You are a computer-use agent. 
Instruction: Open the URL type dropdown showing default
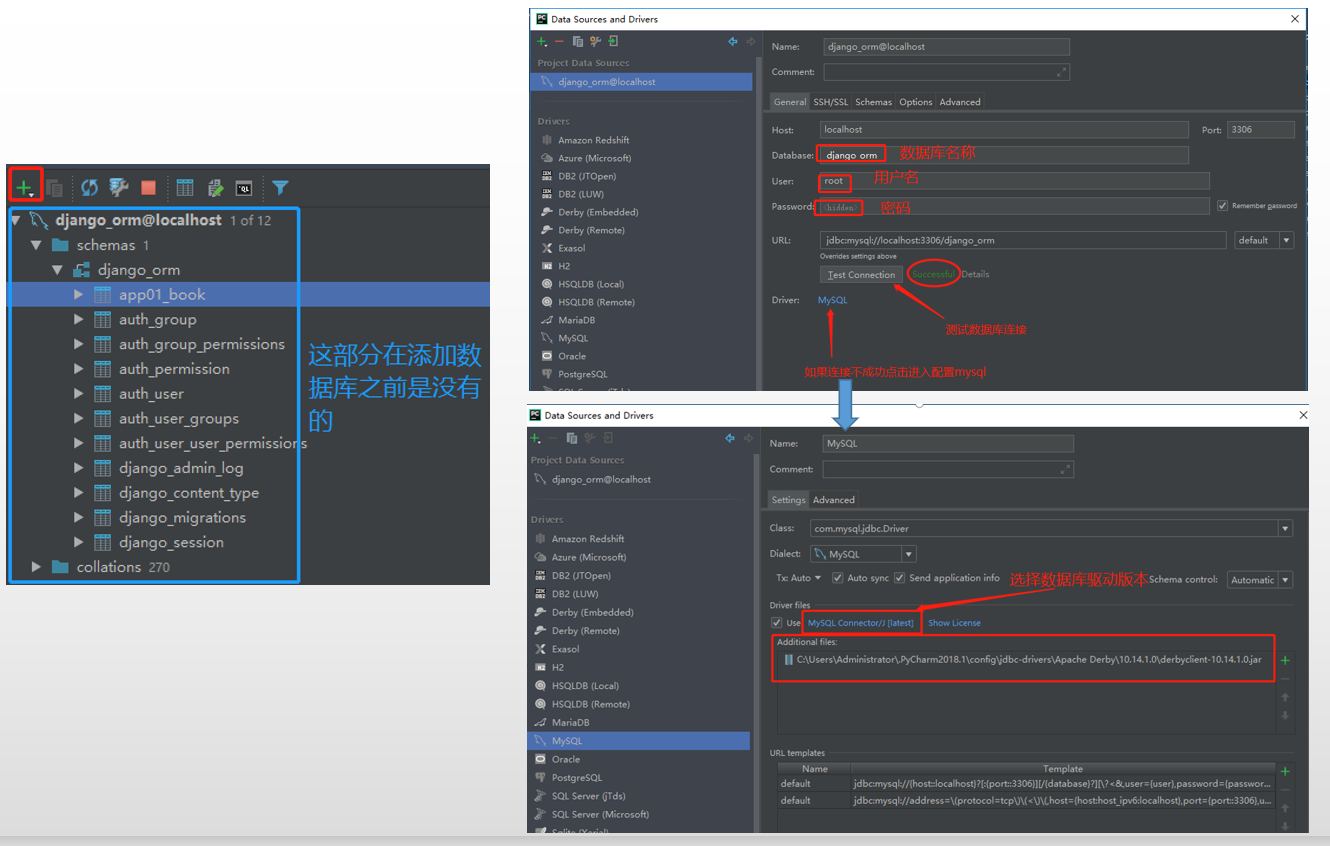[x=1264, y=240]
